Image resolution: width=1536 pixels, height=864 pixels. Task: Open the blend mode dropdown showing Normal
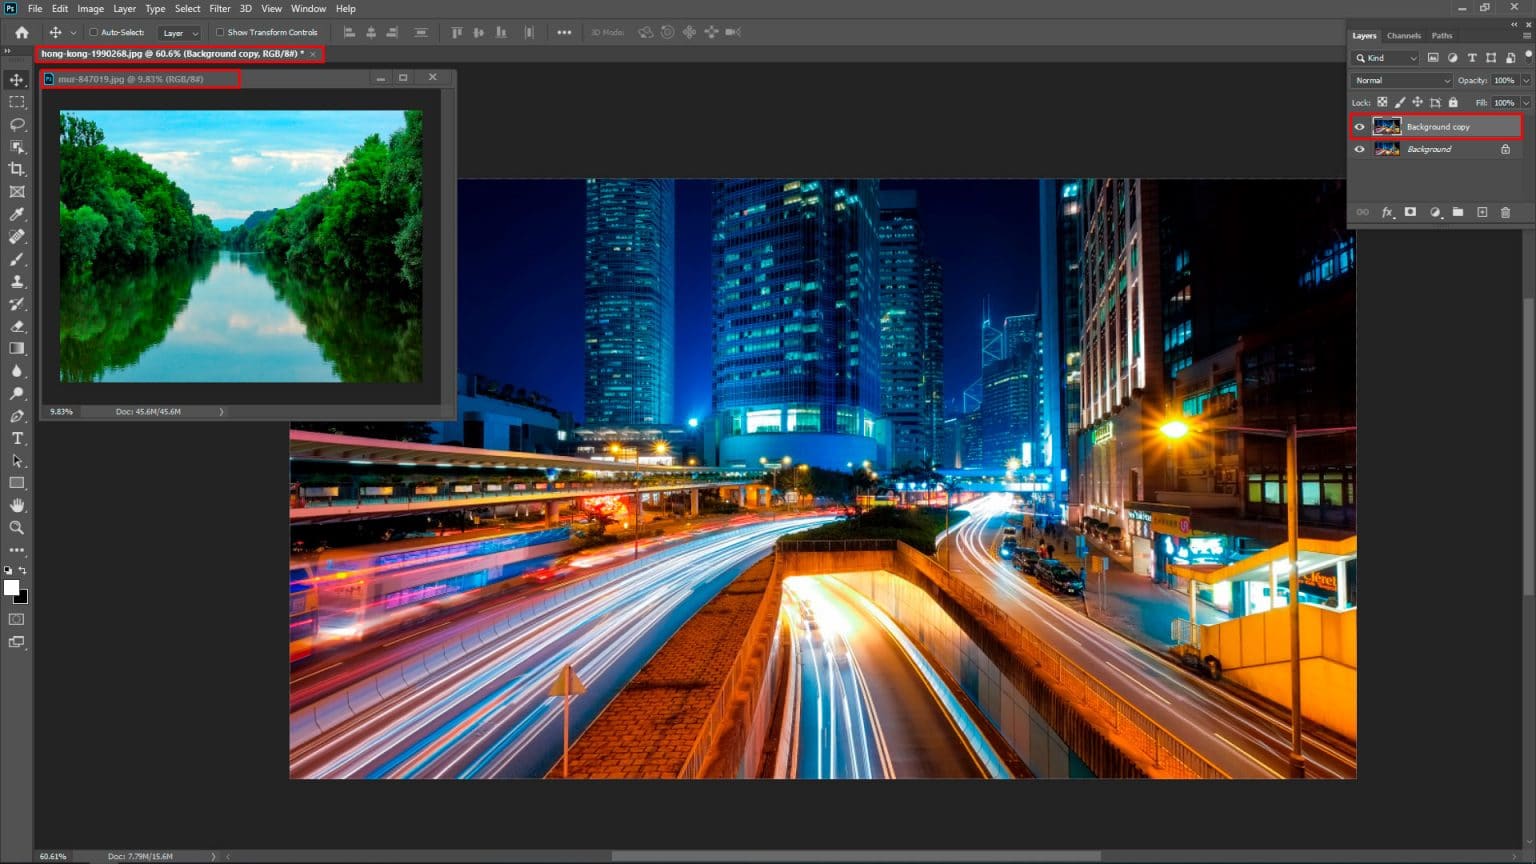pos(1400,80)
